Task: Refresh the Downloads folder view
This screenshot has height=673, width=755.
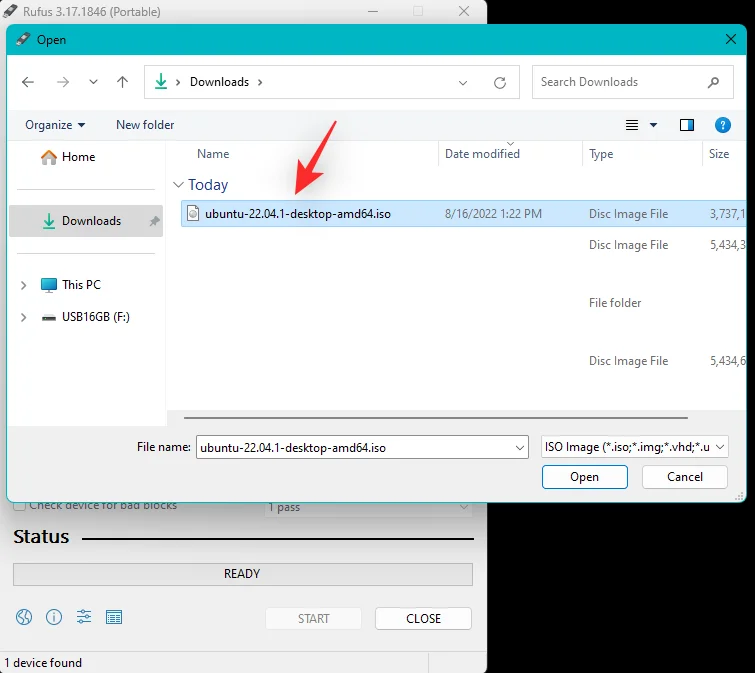Action: (500, 82)
